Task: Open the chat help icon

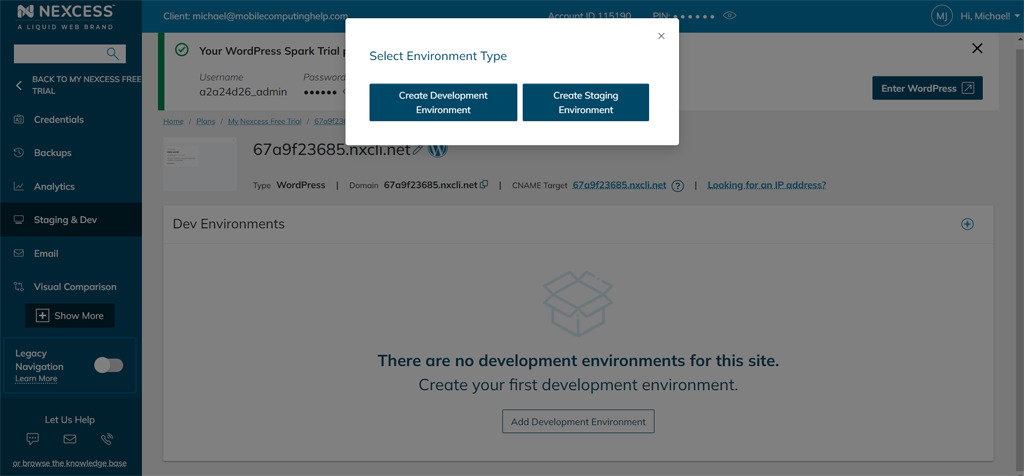Action: (x=33, y=439)
